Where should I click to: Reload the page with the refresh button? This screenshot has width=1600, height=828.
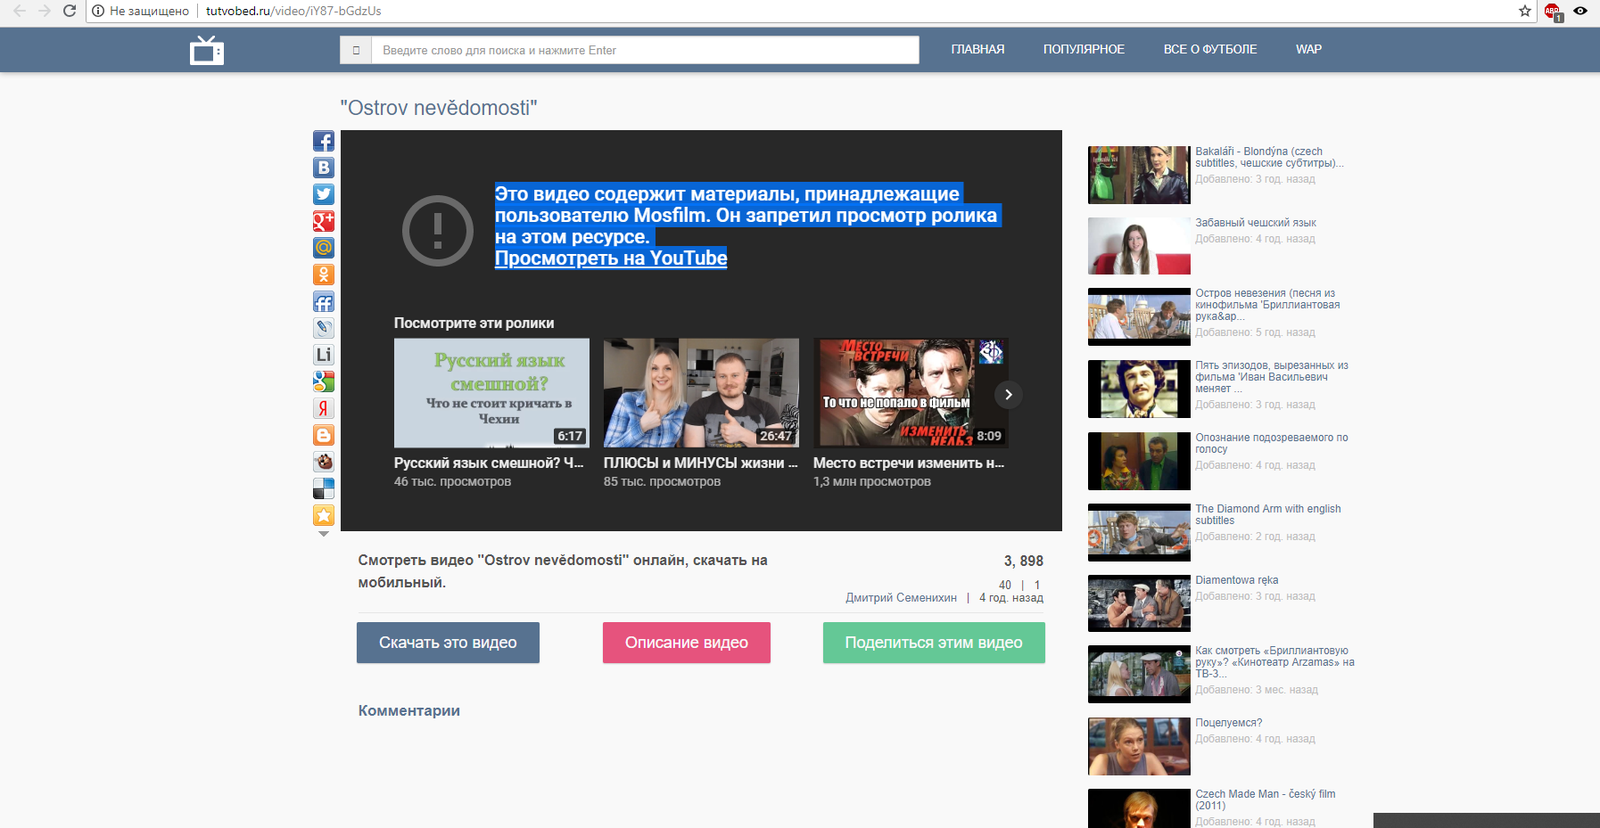[x=69, y=11]
